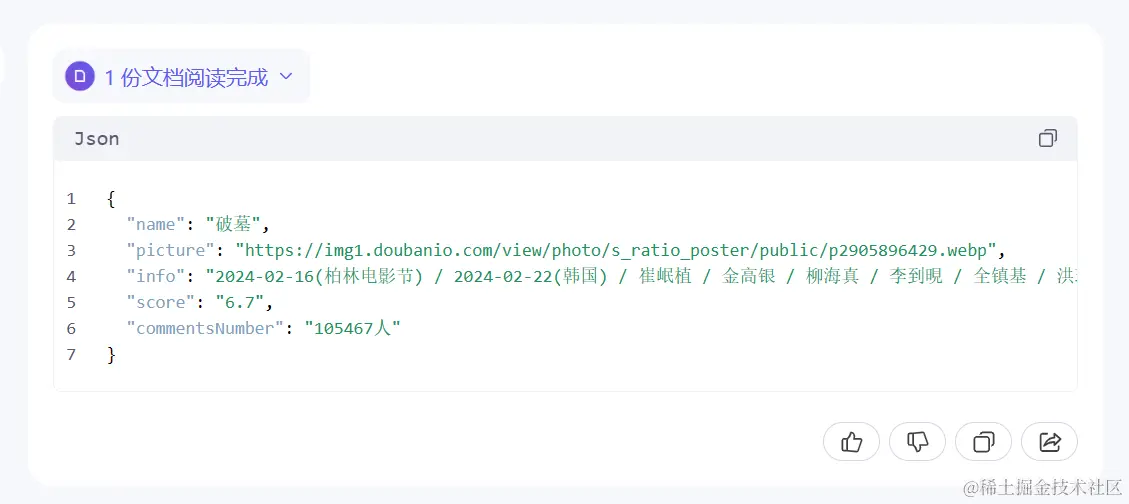
Task: Copy the whole response with the bottom copy icon
Action: 984,441
